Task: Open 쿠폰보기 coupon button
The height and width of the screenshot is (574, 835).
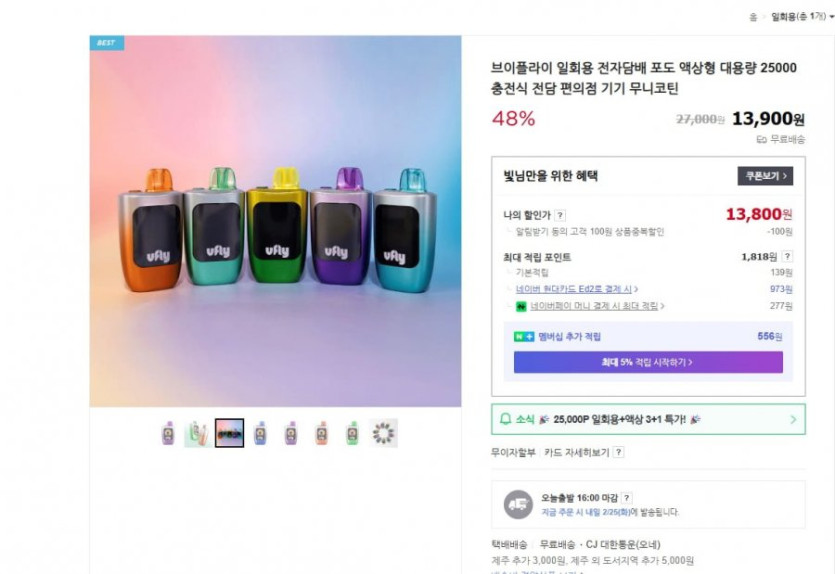Action: tap(765, 176)
